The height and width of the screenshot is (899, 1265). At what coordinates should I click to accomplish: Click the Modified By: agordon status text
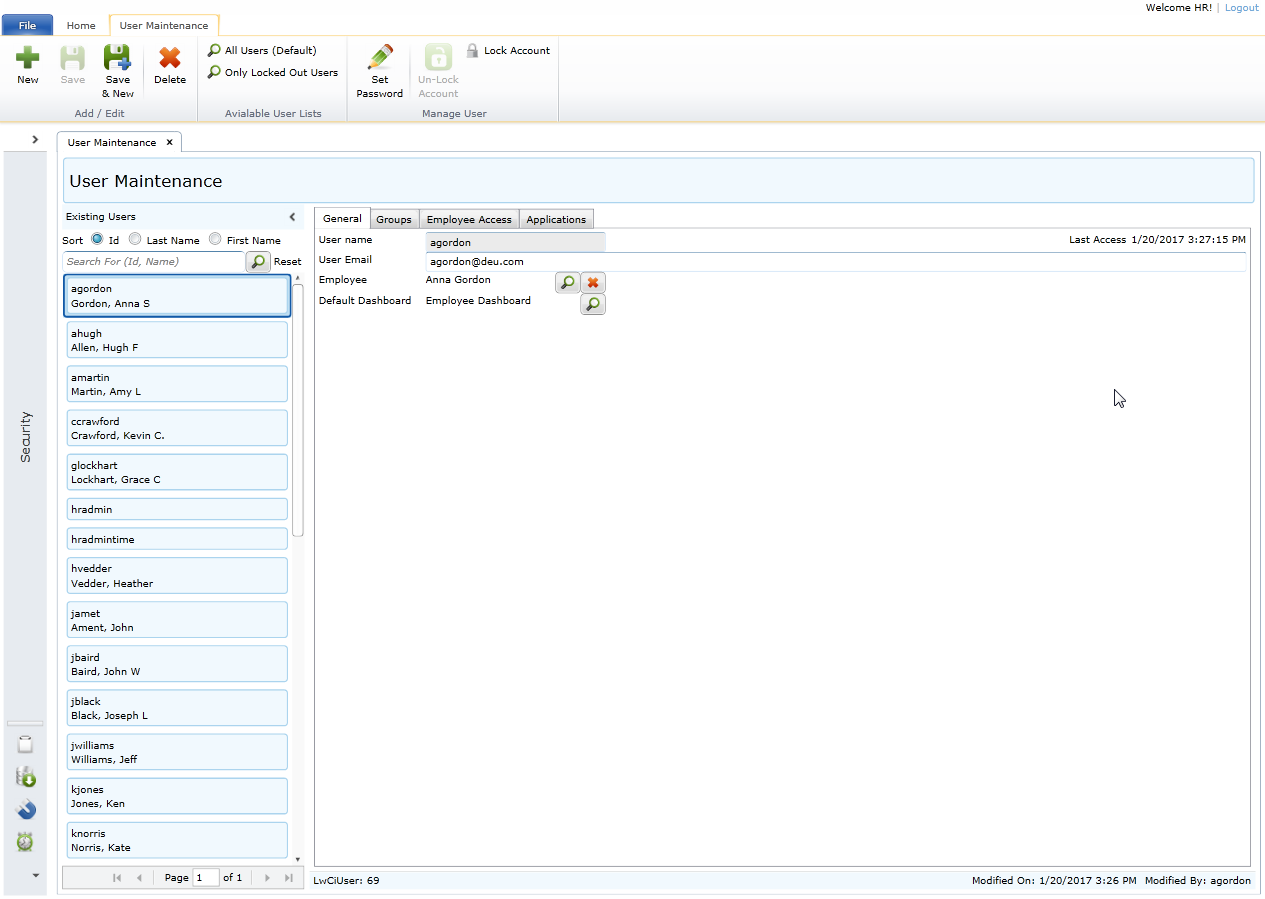point(1197,881)
